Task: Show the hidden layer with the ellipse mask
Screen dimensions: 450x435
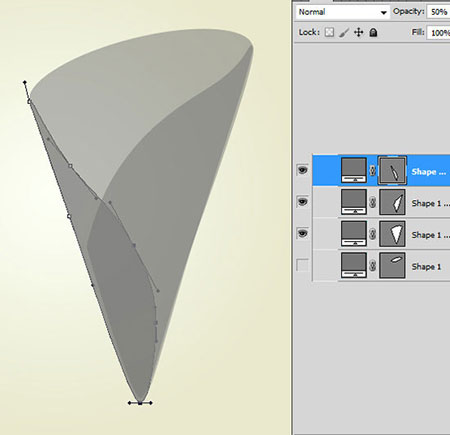Action: (x=302, y=265)
